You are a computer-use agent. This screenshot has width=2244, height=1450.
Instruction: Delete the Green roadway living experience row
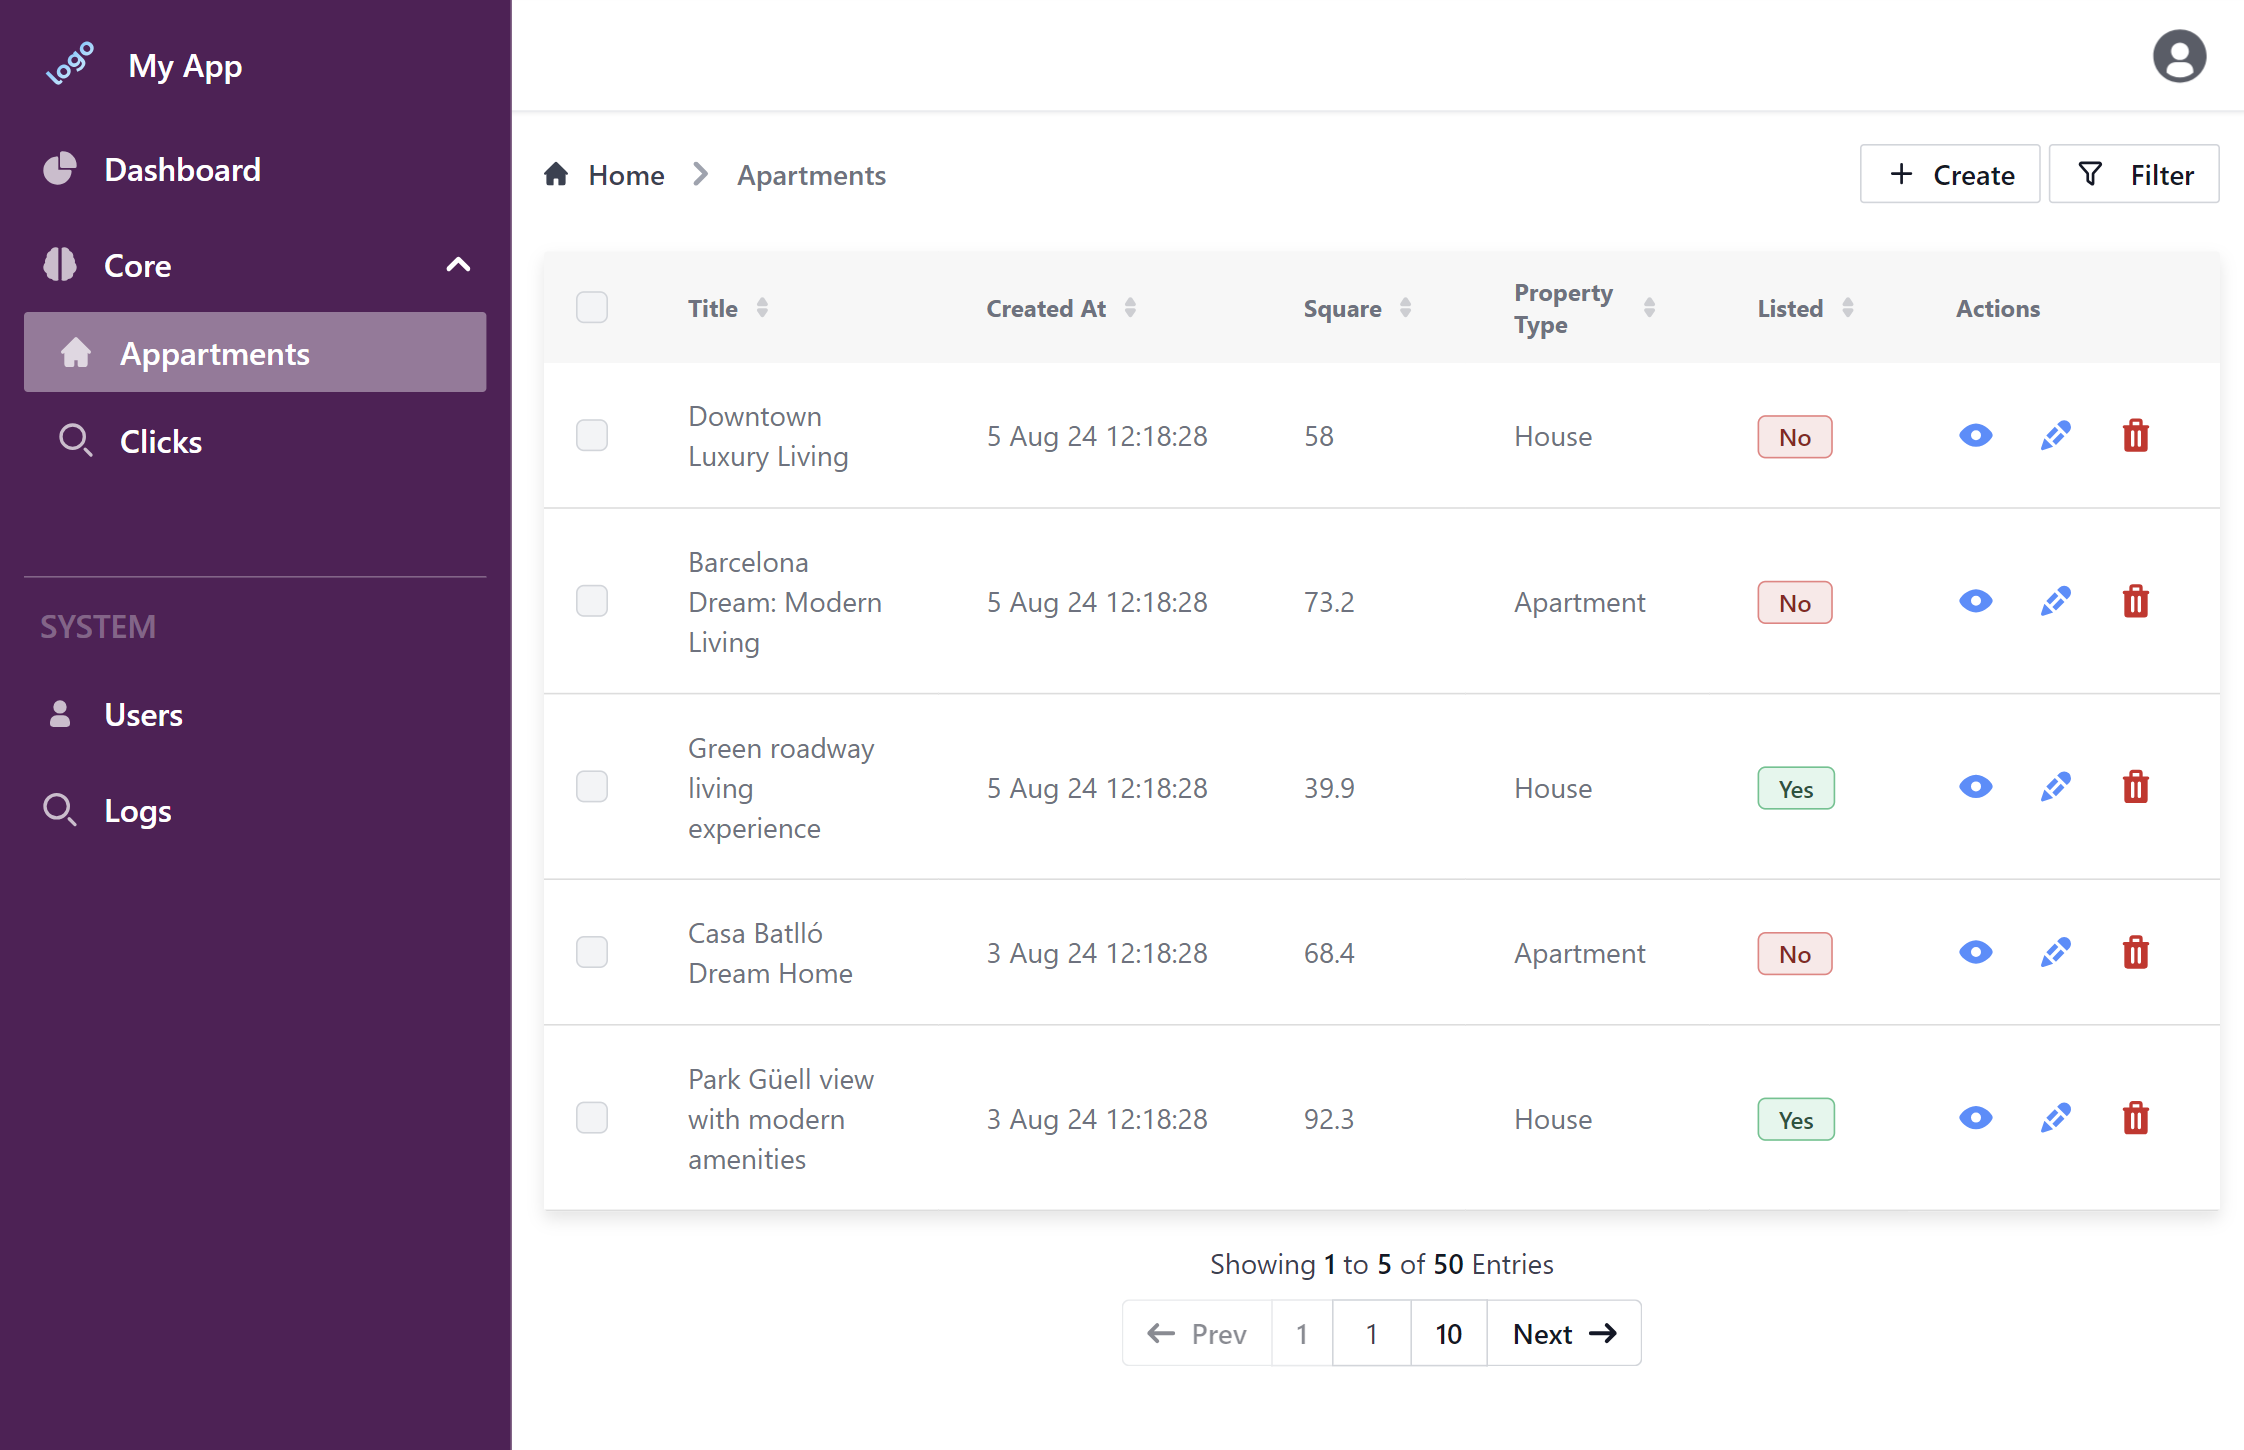(2135, 788)
